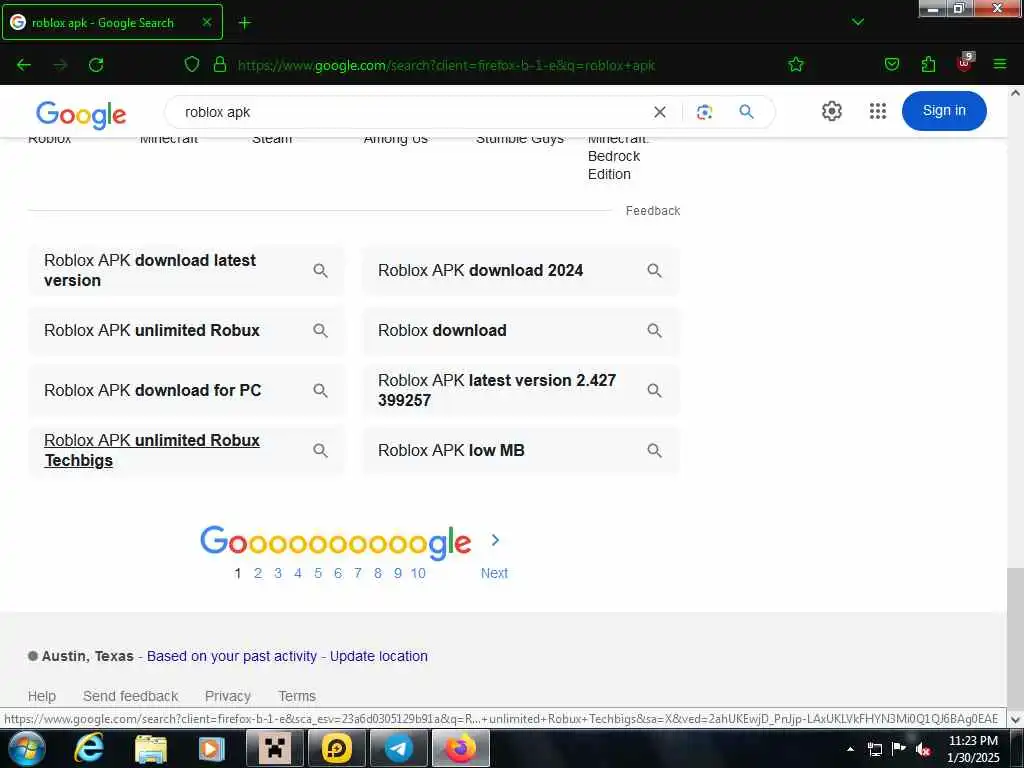Open the Extensions puzzle icon
The width and height of the screenshot is (1024, 768).
click(x=928, y=64)
